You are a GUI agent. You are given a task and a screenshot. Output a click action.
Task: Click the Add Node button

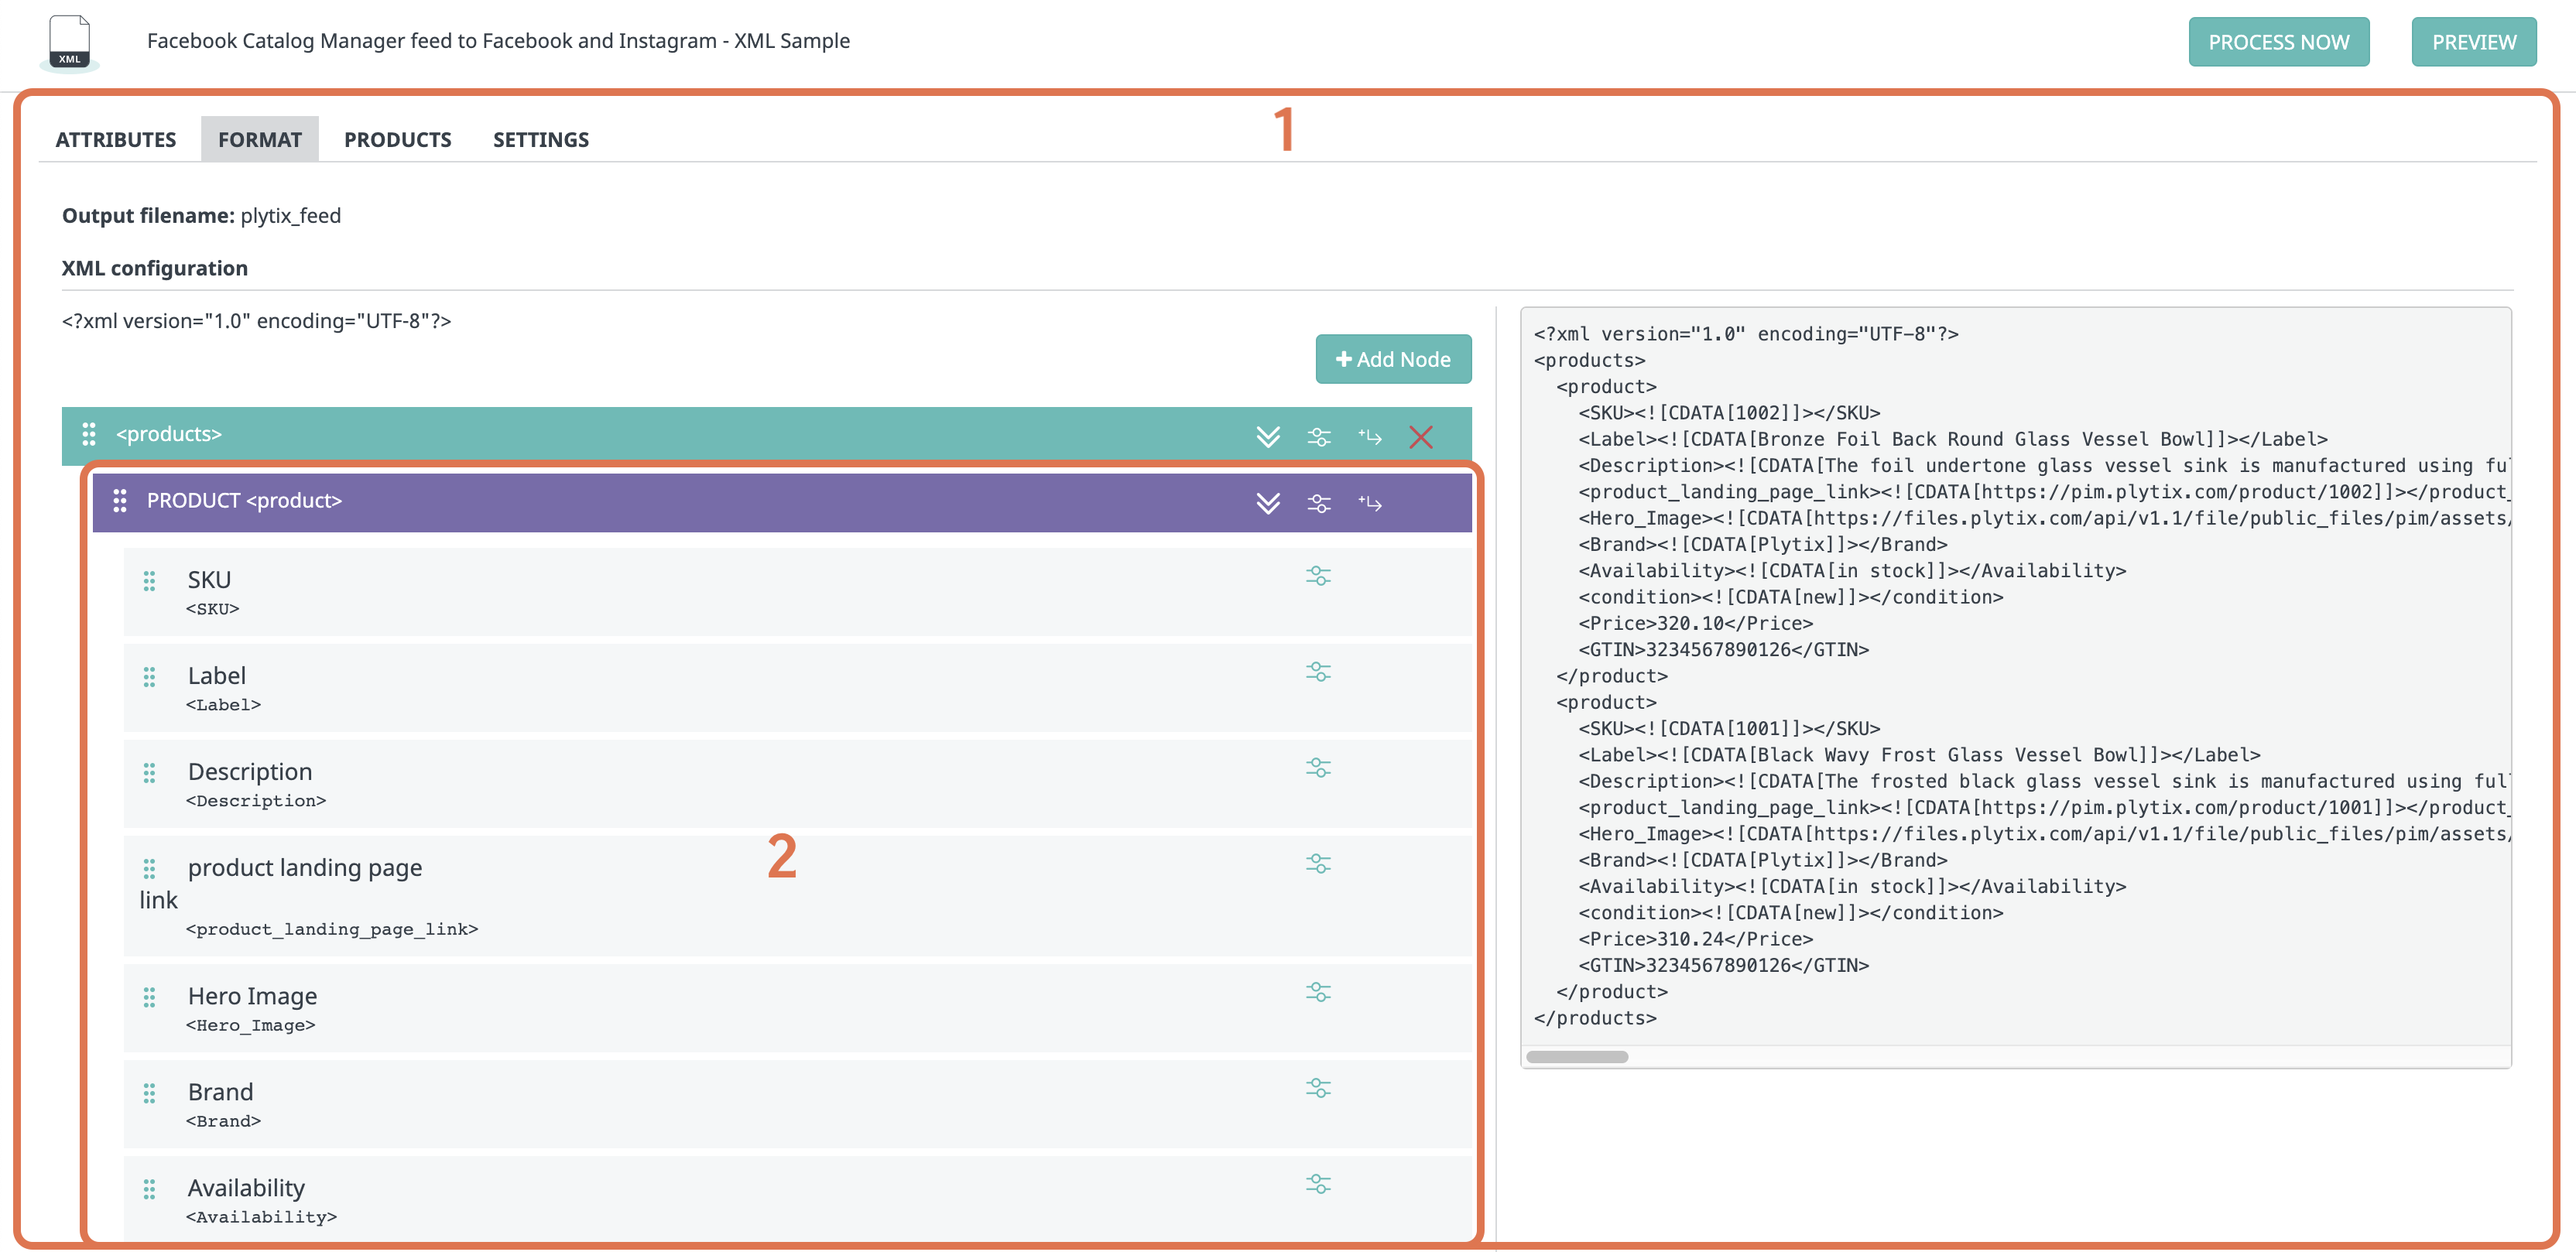[1393, 359]
